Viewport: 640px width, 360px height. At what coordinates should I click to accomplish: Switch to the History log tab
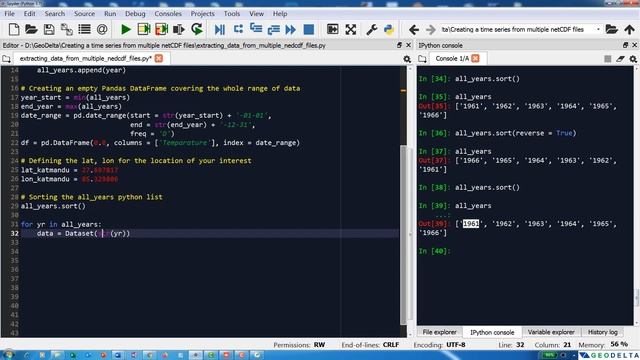click(602, 332)
